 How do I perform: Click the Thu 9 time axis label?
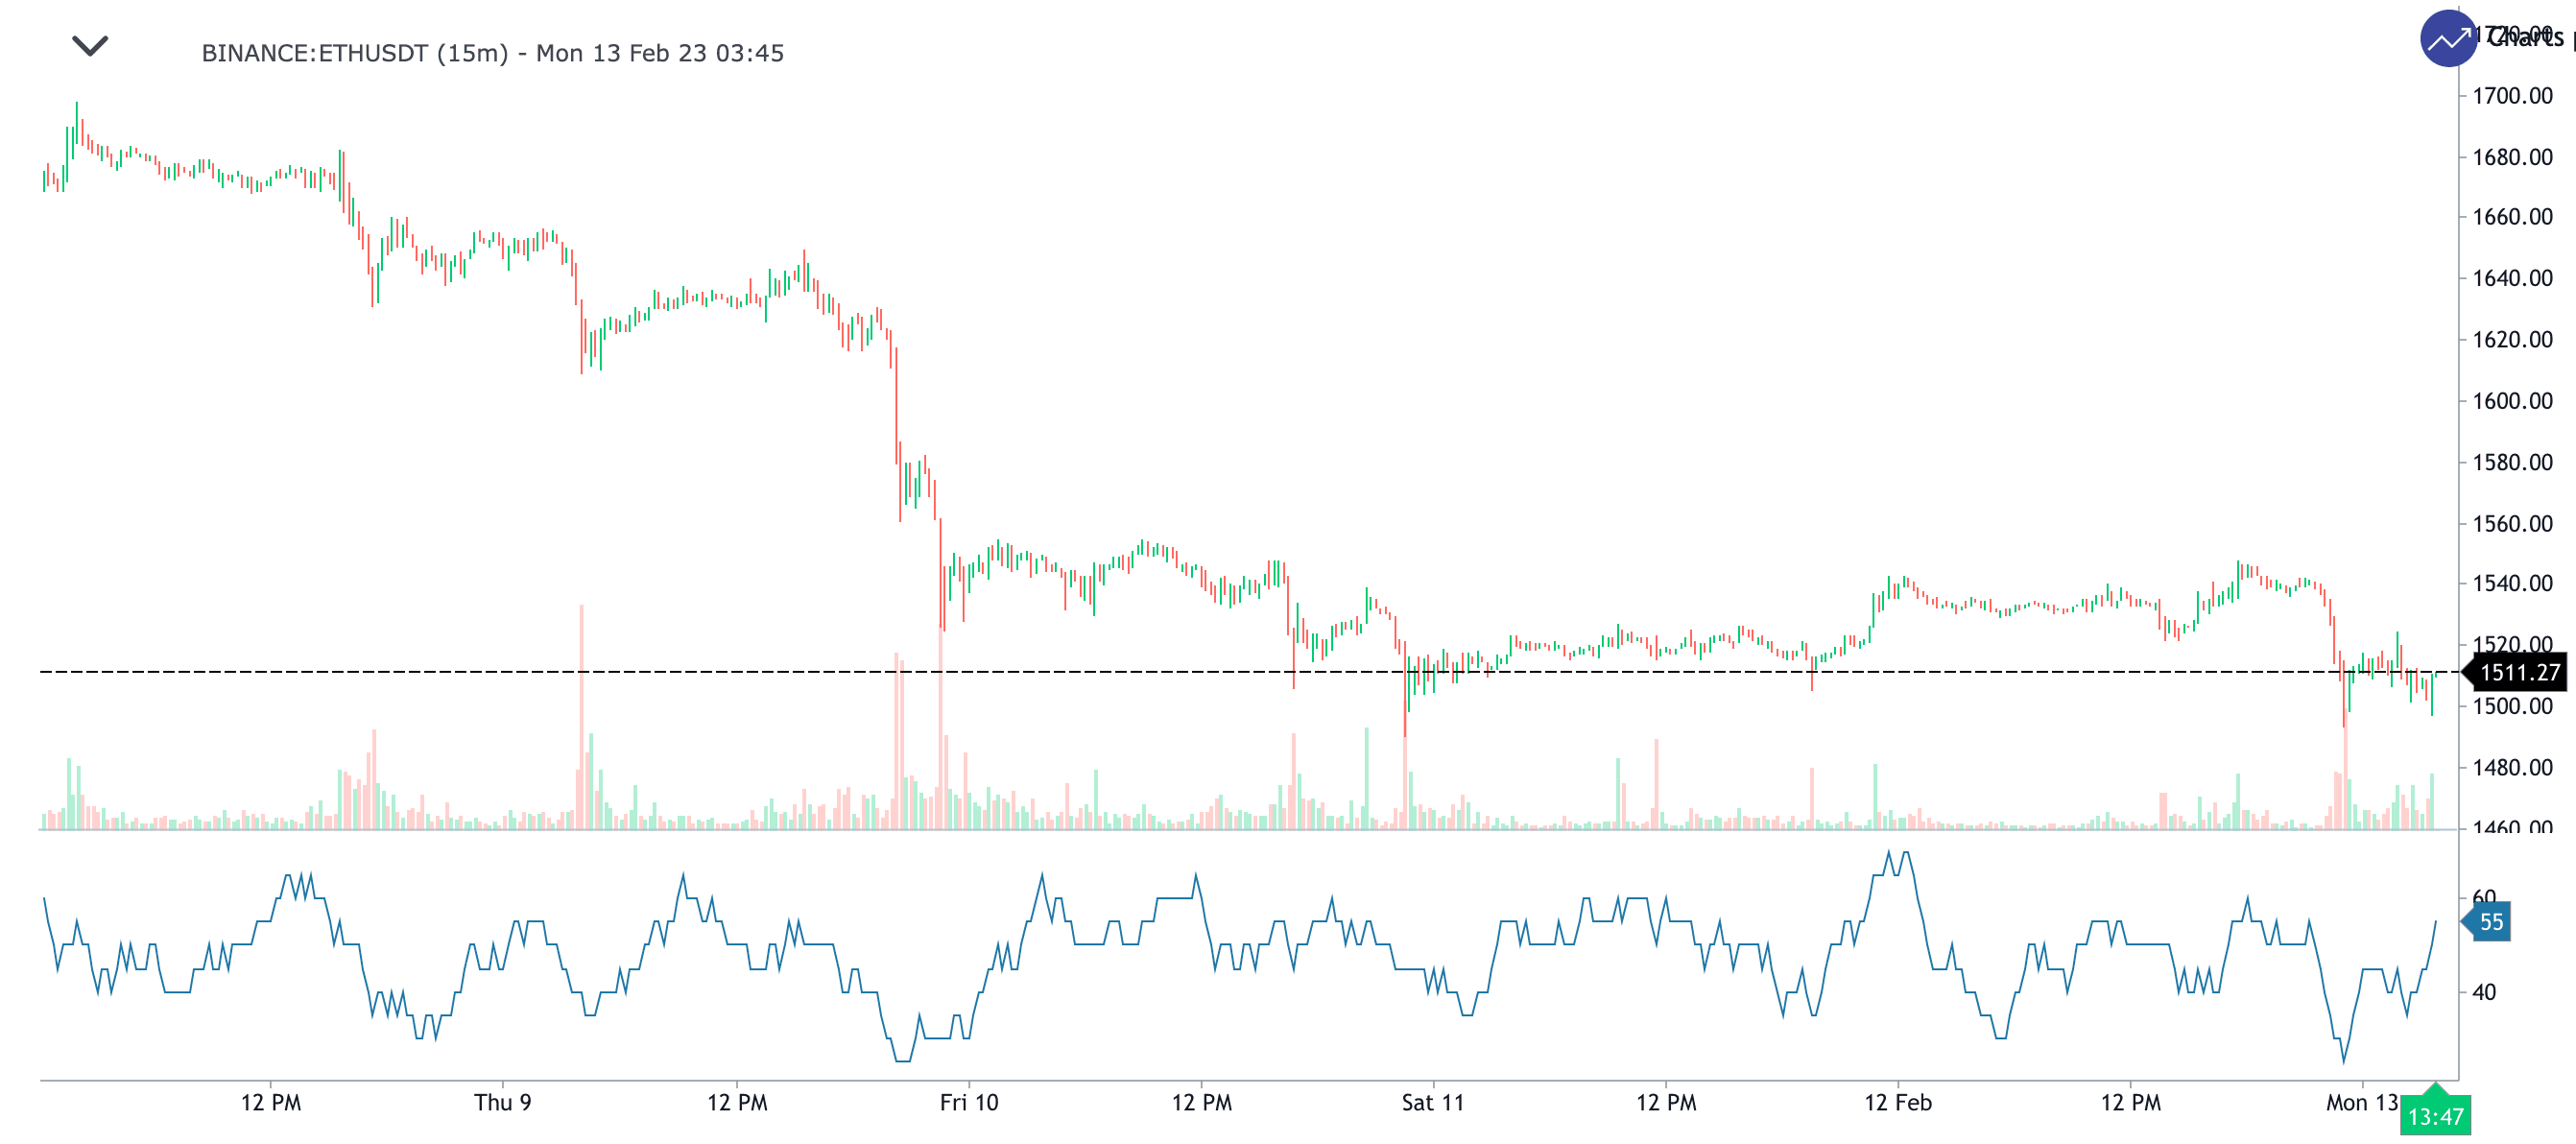502,1102
